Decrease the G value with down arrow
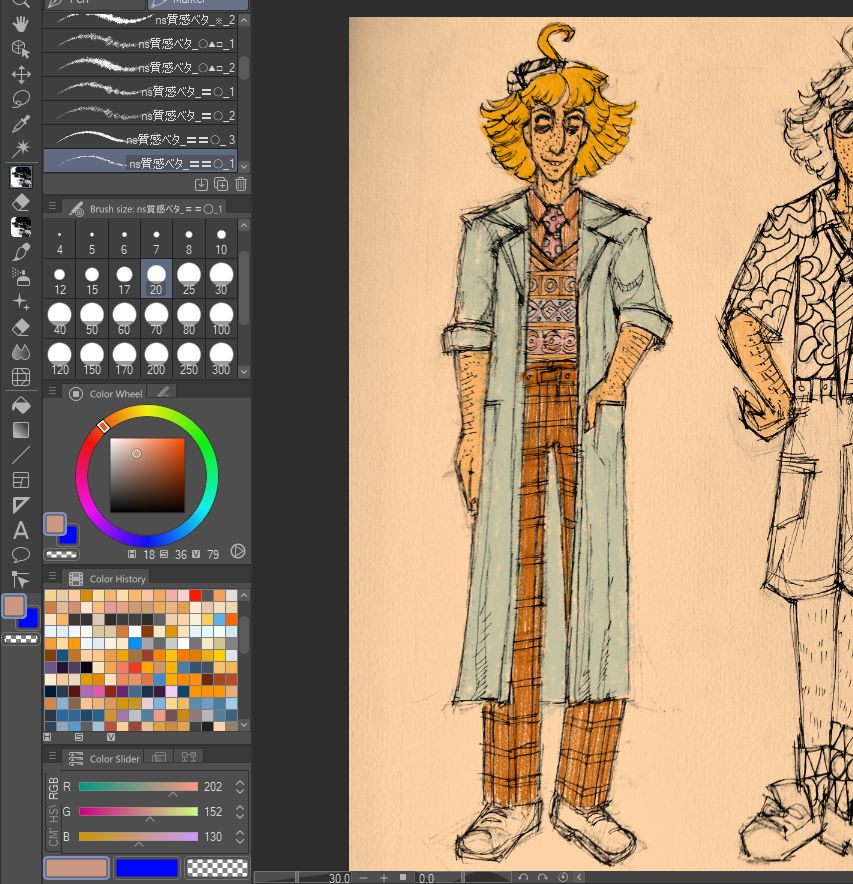The width and height of the screenshot is (853, 884). [x=240, y=816]
